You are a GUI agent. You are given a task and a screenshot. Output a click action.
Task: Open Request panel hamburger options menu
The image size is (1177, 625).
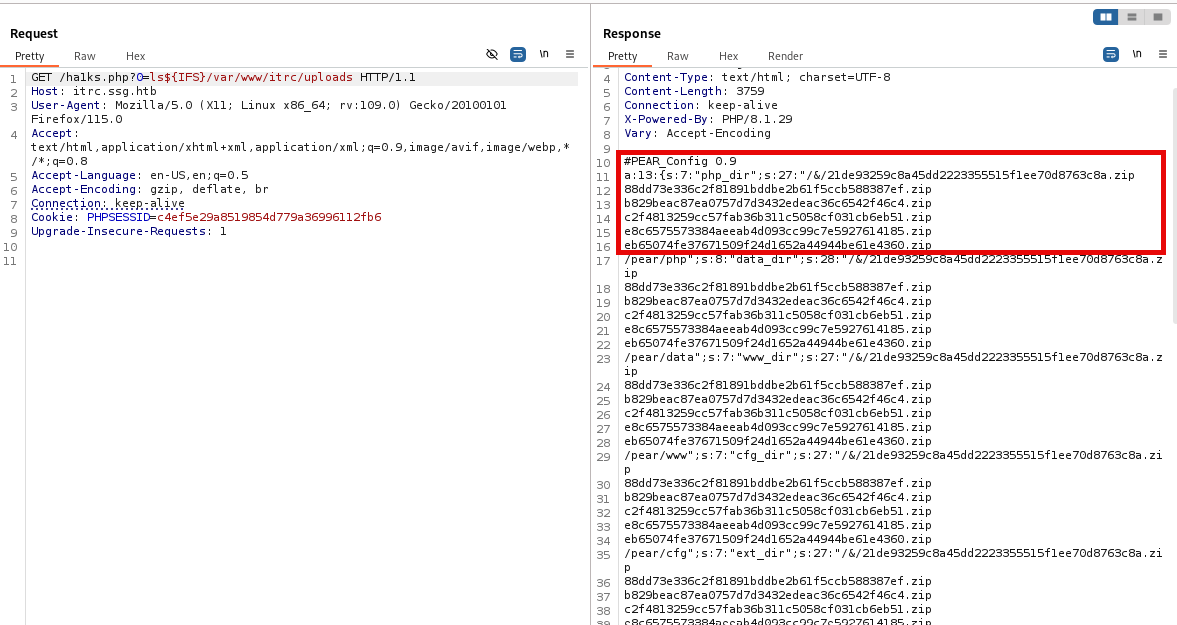[x=570, y=54]
